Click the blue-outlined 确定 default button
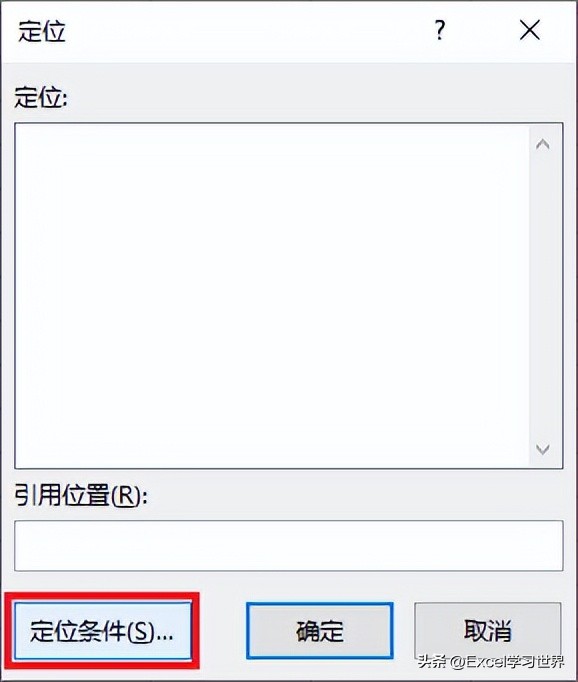 point(320,631)
